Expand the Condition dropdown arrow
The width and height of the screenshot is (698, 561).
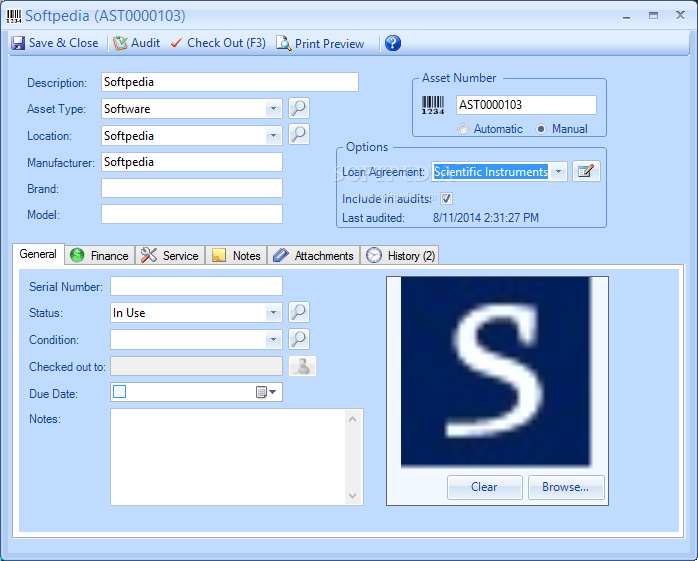(273, 340)
